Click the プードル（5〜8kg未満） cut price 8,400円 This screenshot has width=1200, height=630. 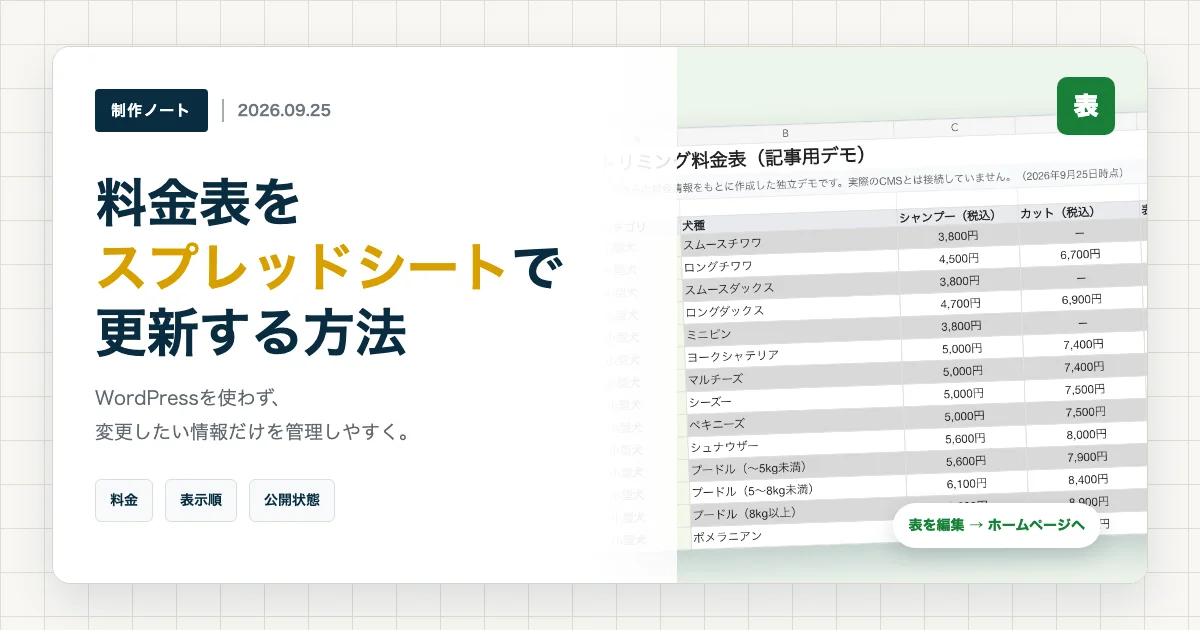[x=1088, y=479]
